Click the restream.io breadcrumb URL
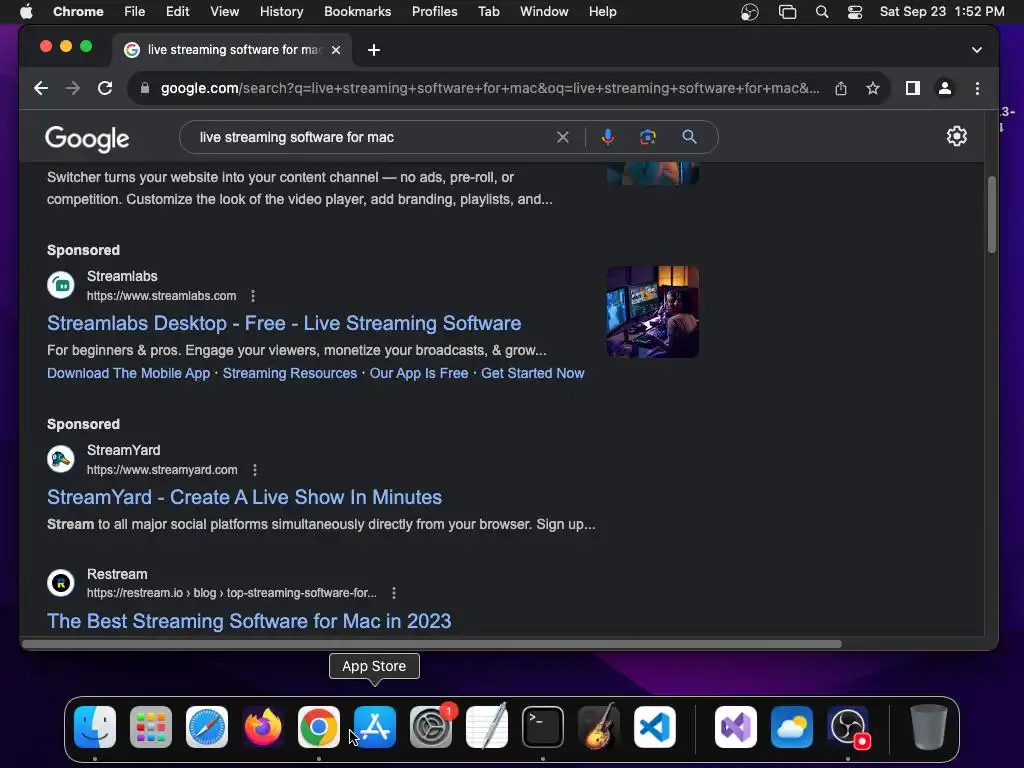The width and height of the screenshot is (1024, 768). 232,593
